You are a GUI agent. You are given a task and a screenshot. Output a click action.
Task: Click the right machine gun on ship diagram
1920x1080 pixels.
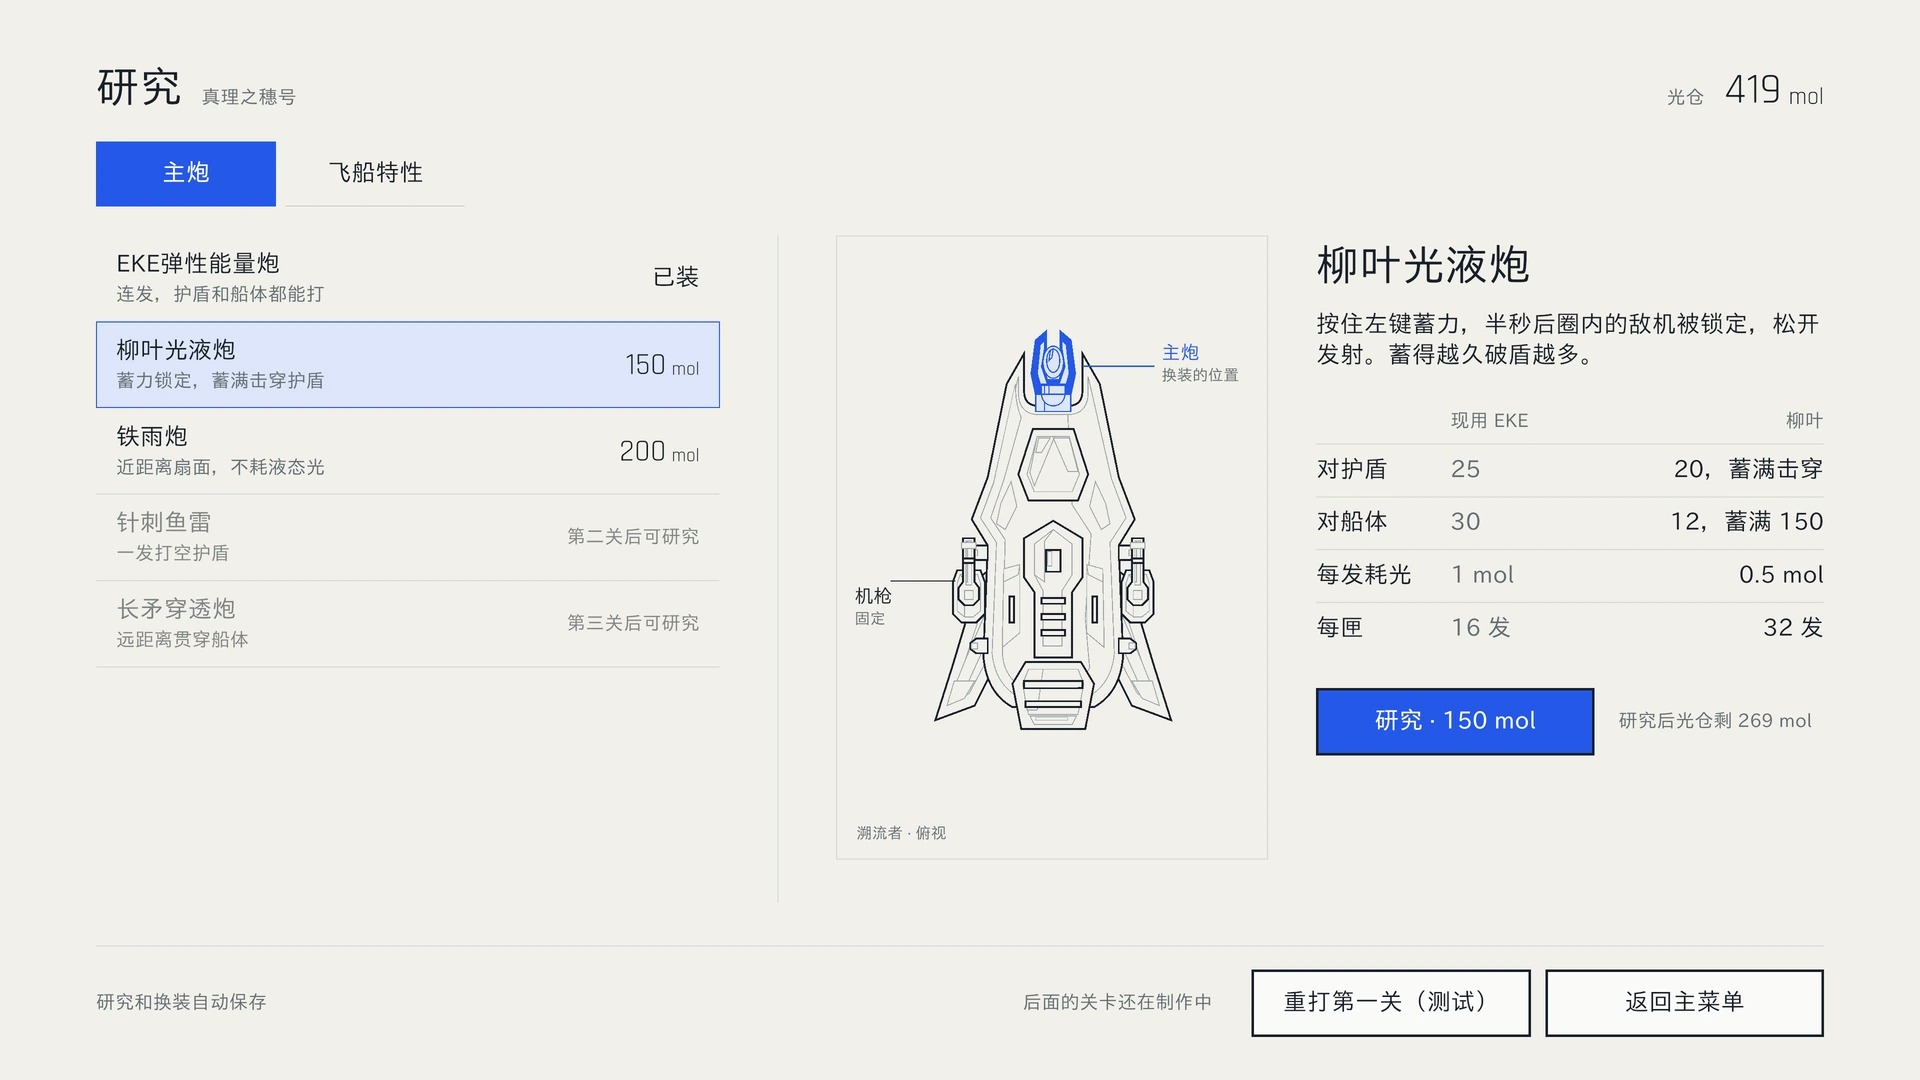(x=1136, y=580)
